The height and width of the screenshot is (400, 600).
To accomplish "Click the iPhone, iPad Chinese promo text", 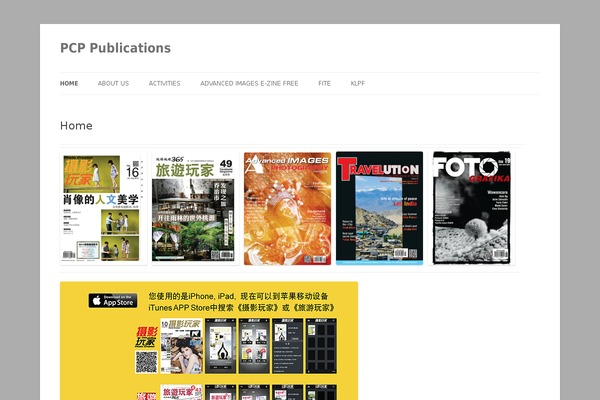I will point(241,302).
